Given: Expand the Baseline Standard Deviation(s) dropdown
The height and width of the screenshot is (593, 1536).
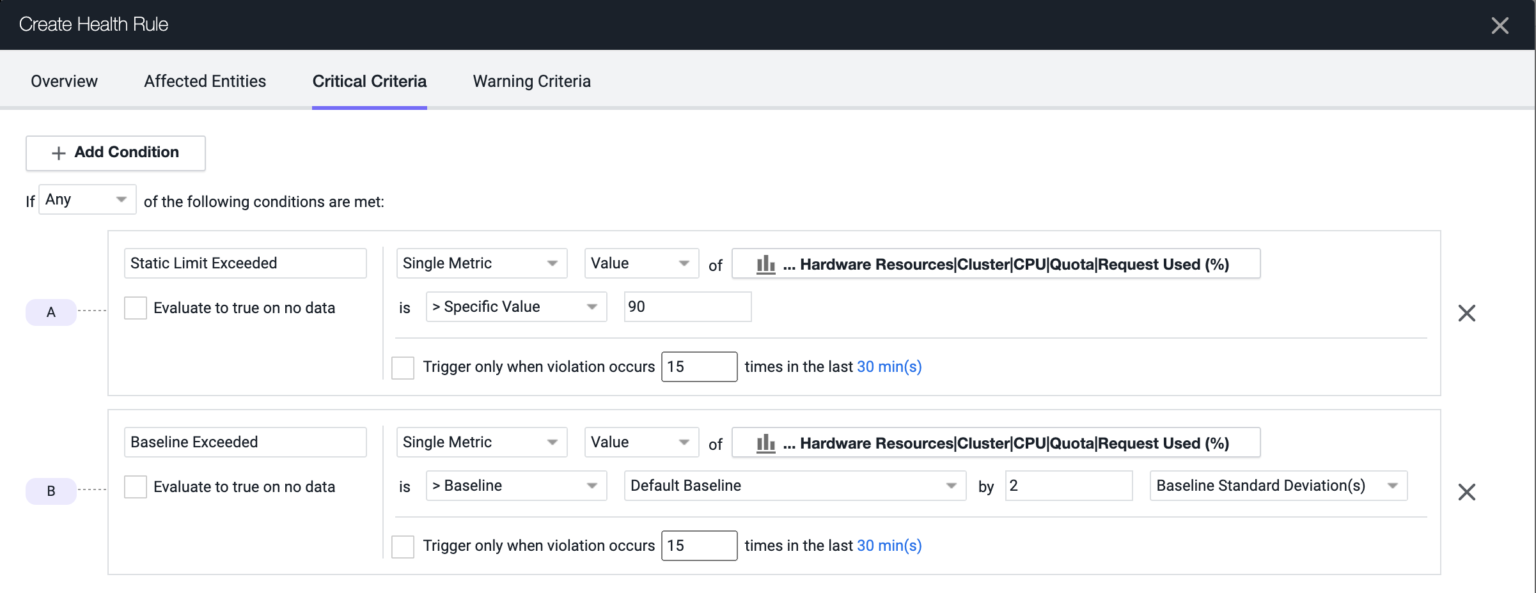Looking at the screenshot, I should [1277, 487].
